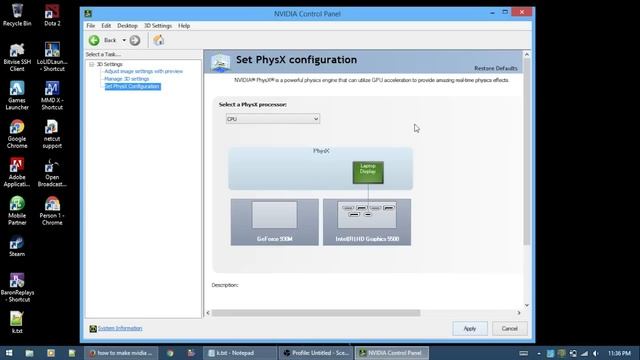Click horizontal scrollbar right arrow
This screenshot has width=640, height=360.
[519, 313]
